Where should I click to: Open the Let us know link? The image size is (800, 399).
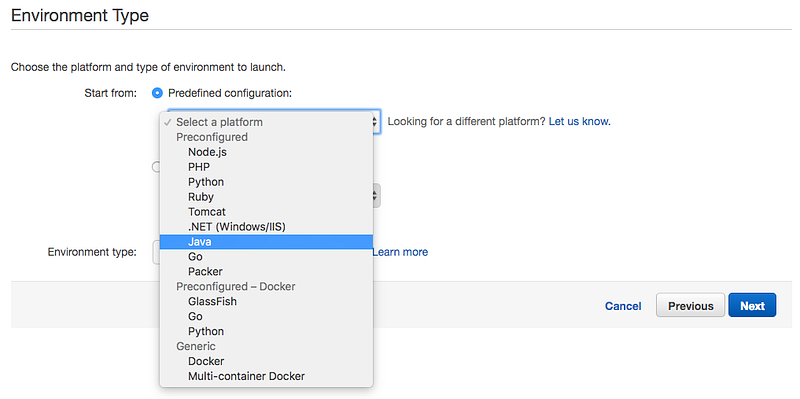tap(580, 121)
